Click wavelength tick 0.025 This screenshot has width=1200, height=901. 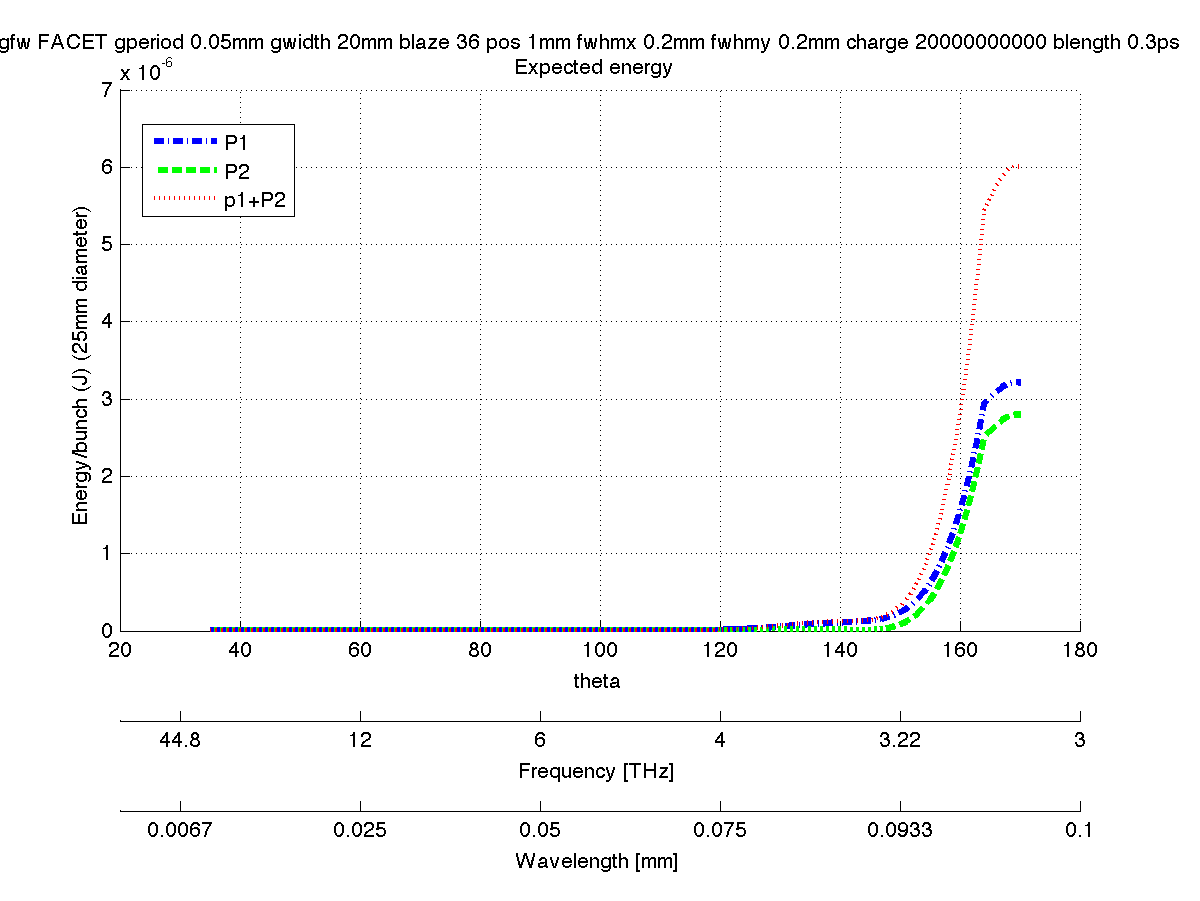(x=360, y=830)
